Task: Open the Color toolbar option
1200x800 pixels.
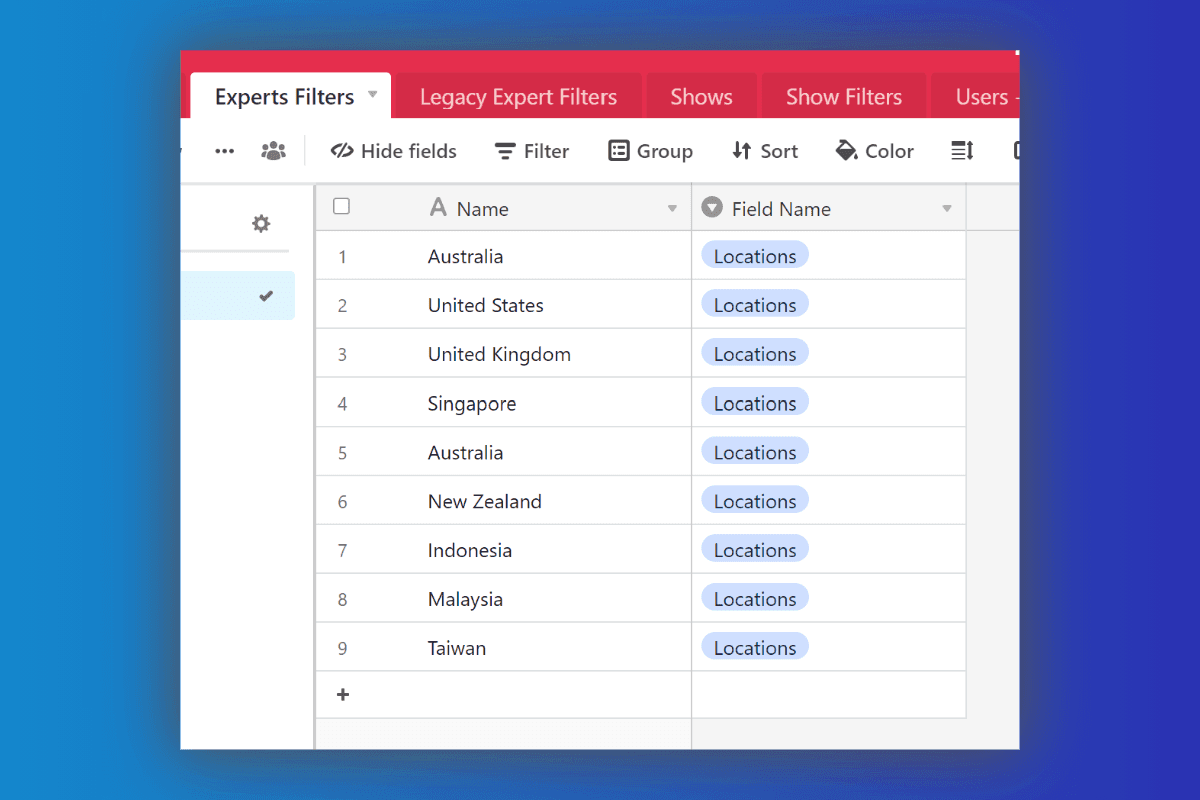Action: coord(875,151)
